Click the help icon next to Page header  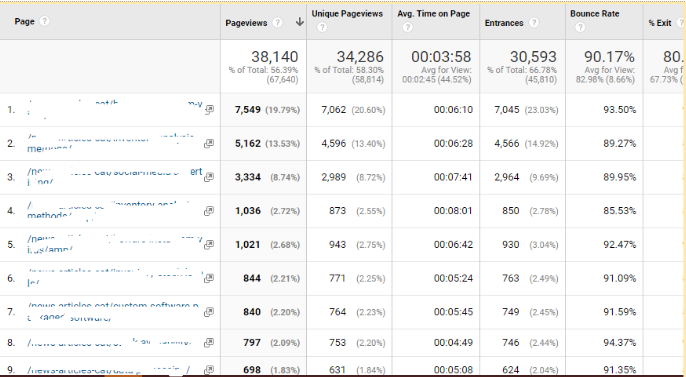[44, 21]
